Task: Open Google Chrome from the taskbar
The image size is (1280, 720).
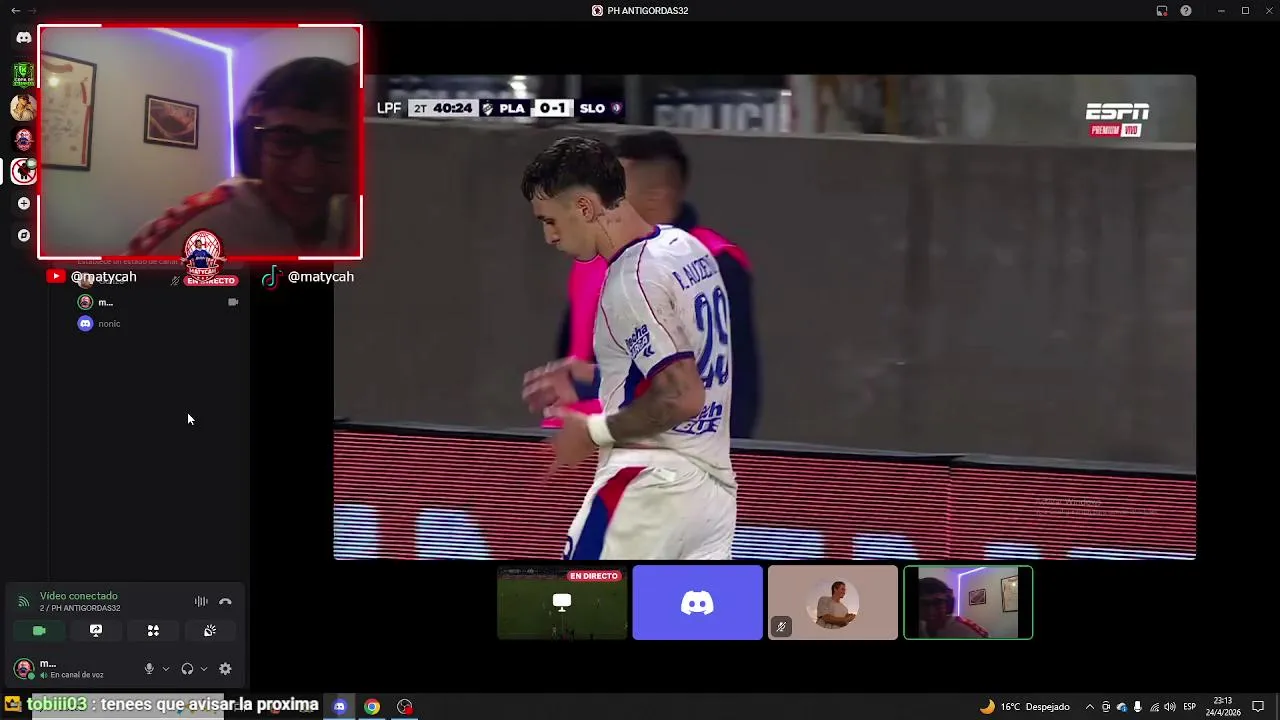Action: tap(372, 706)
